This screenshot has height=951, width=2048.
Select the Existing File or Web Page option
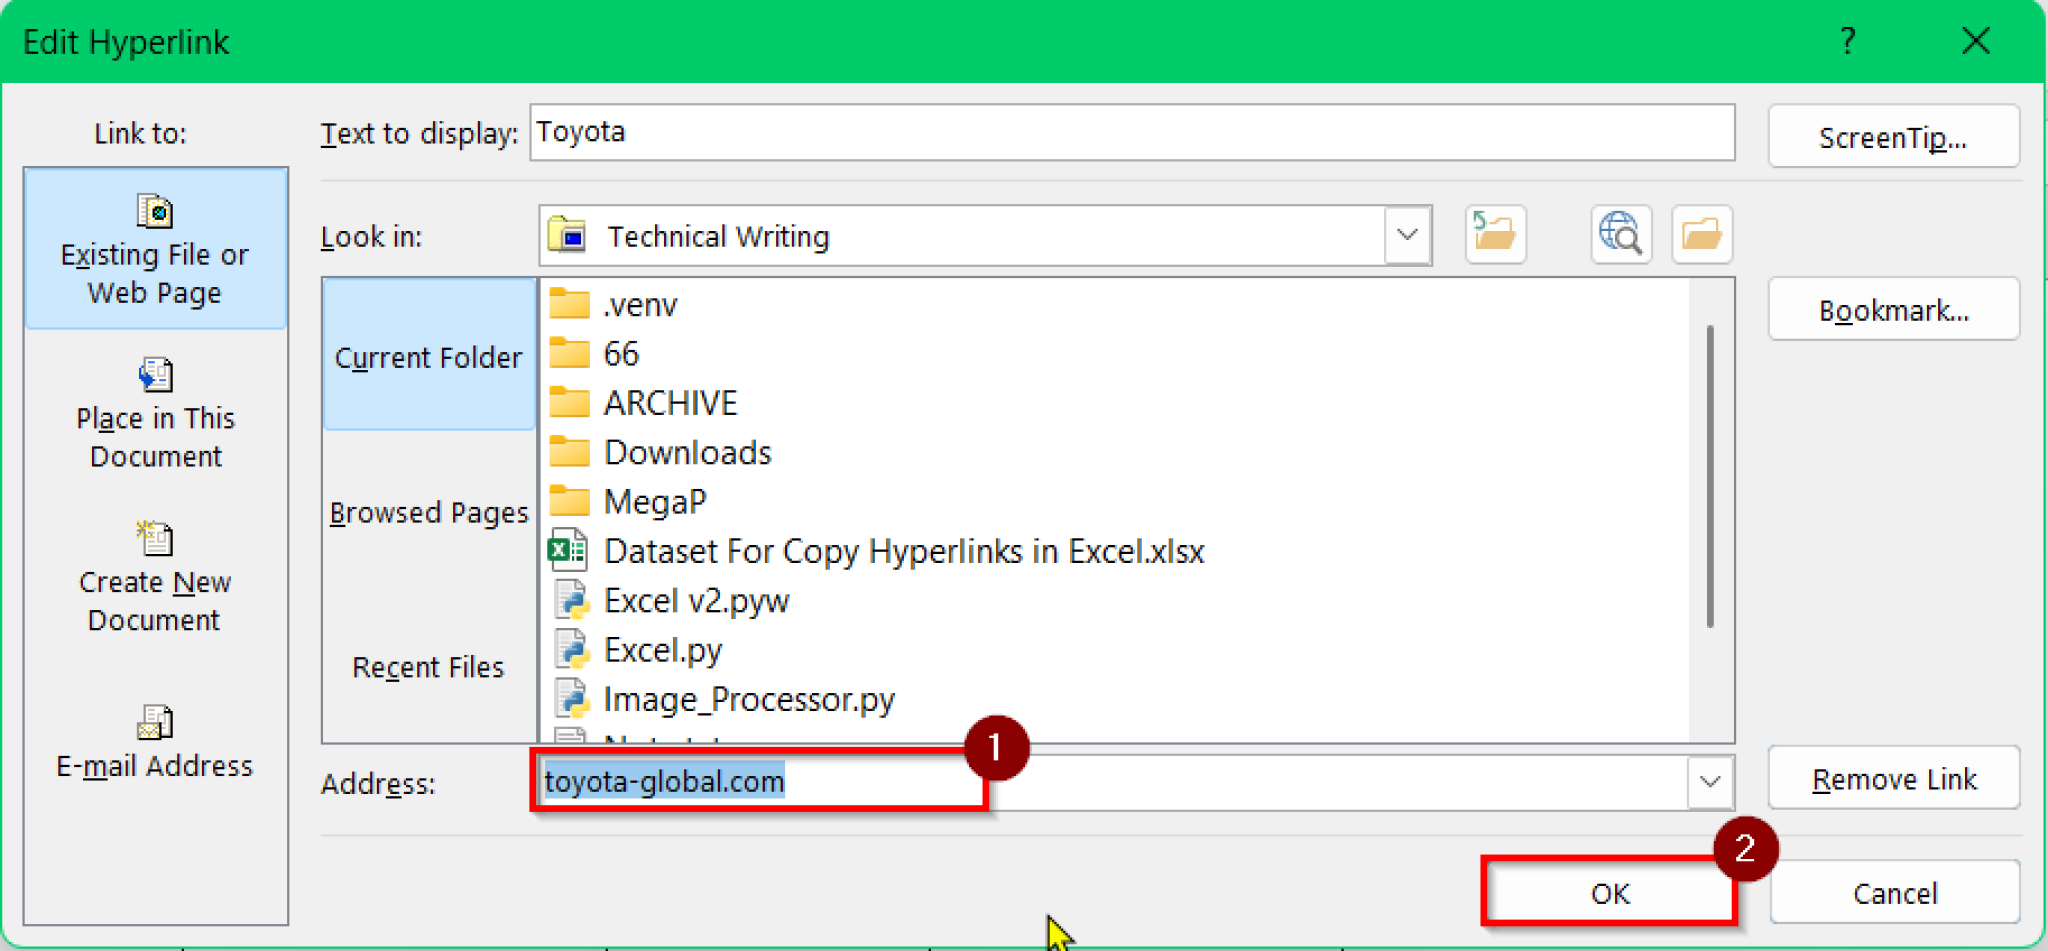coord(154,250)
